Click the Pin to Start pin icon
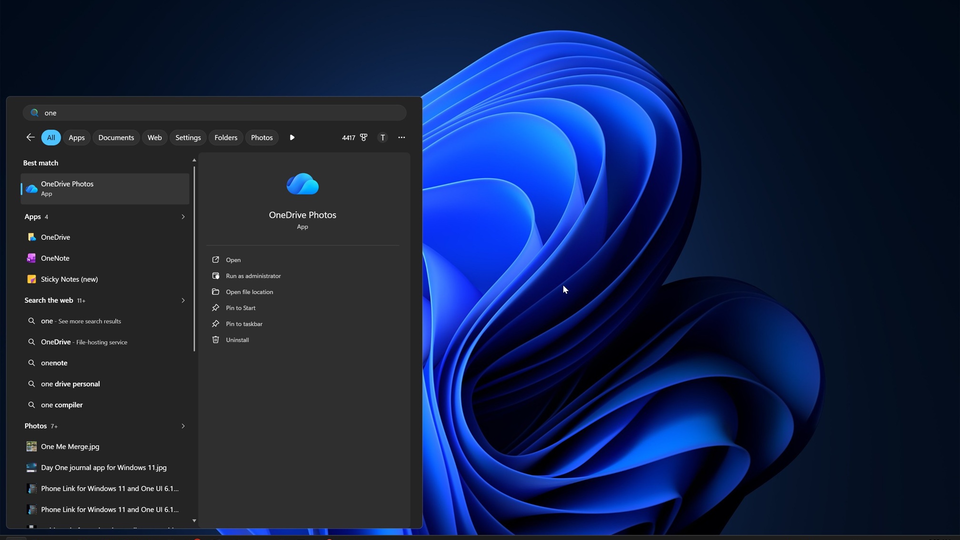960x540 pixels. pyautogui.click(x=216, y=307)
